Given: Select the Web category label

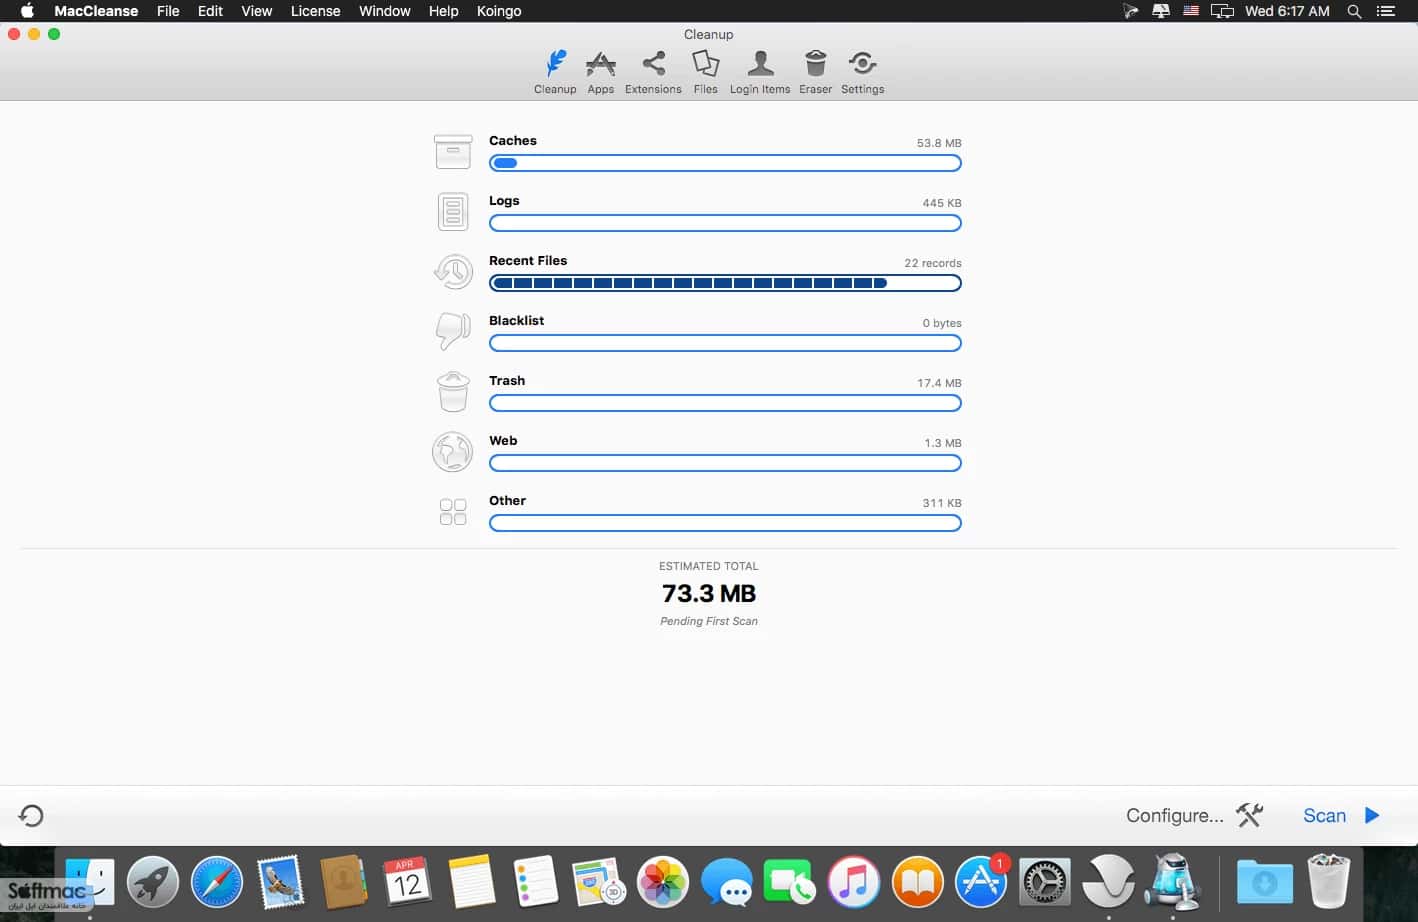Looking at the screenshot, I should (x=503, y=441).
